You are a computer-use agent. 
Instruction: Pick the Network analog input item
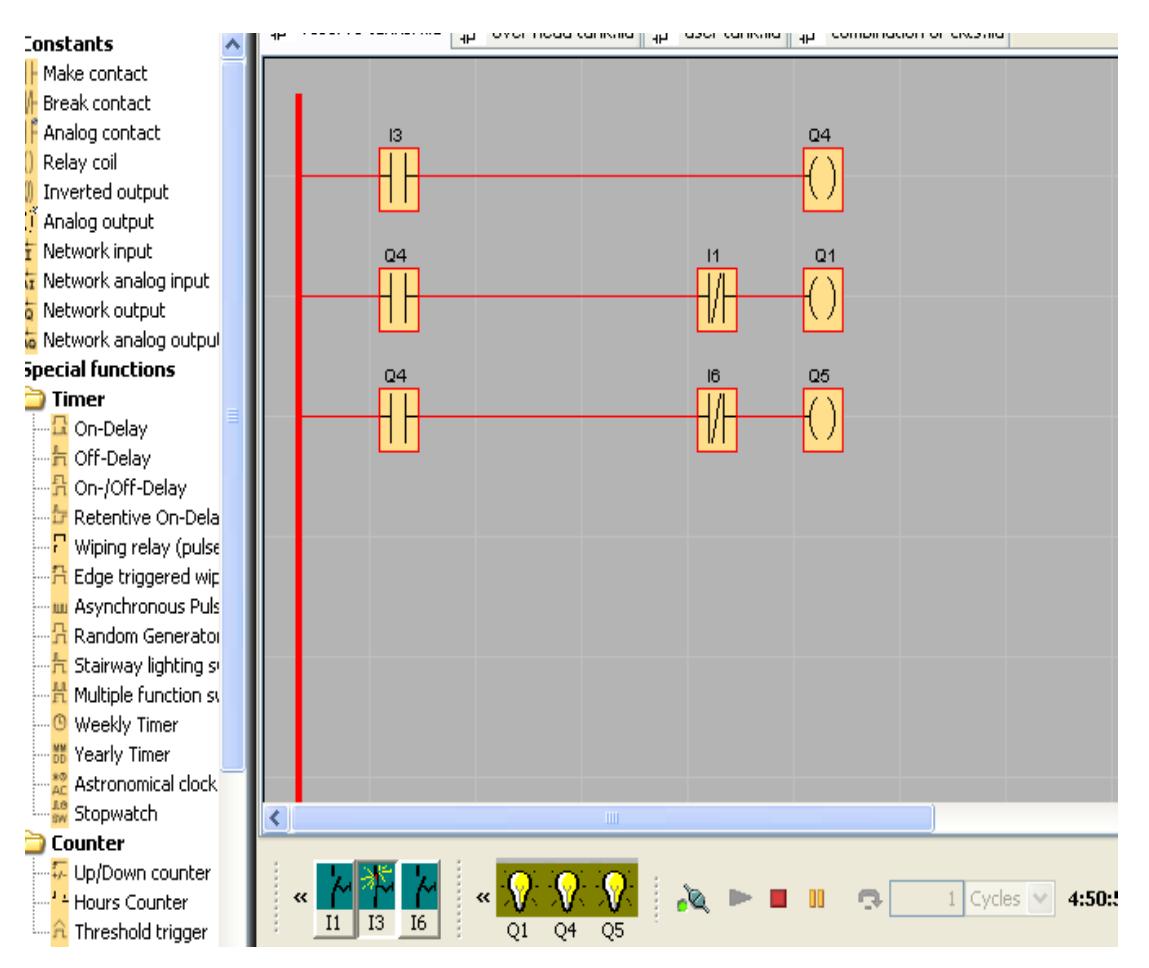[x=117, y=281]
